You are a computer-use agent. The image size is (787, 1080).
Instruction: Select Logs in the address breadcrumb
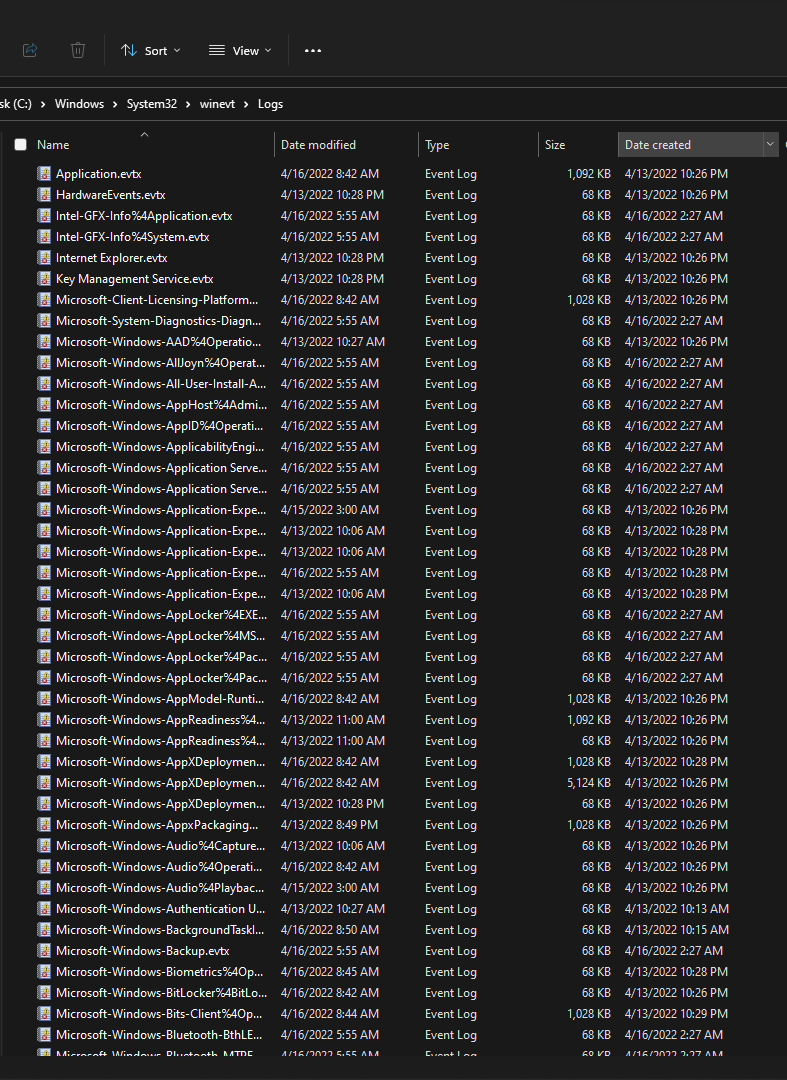[271, 104]
